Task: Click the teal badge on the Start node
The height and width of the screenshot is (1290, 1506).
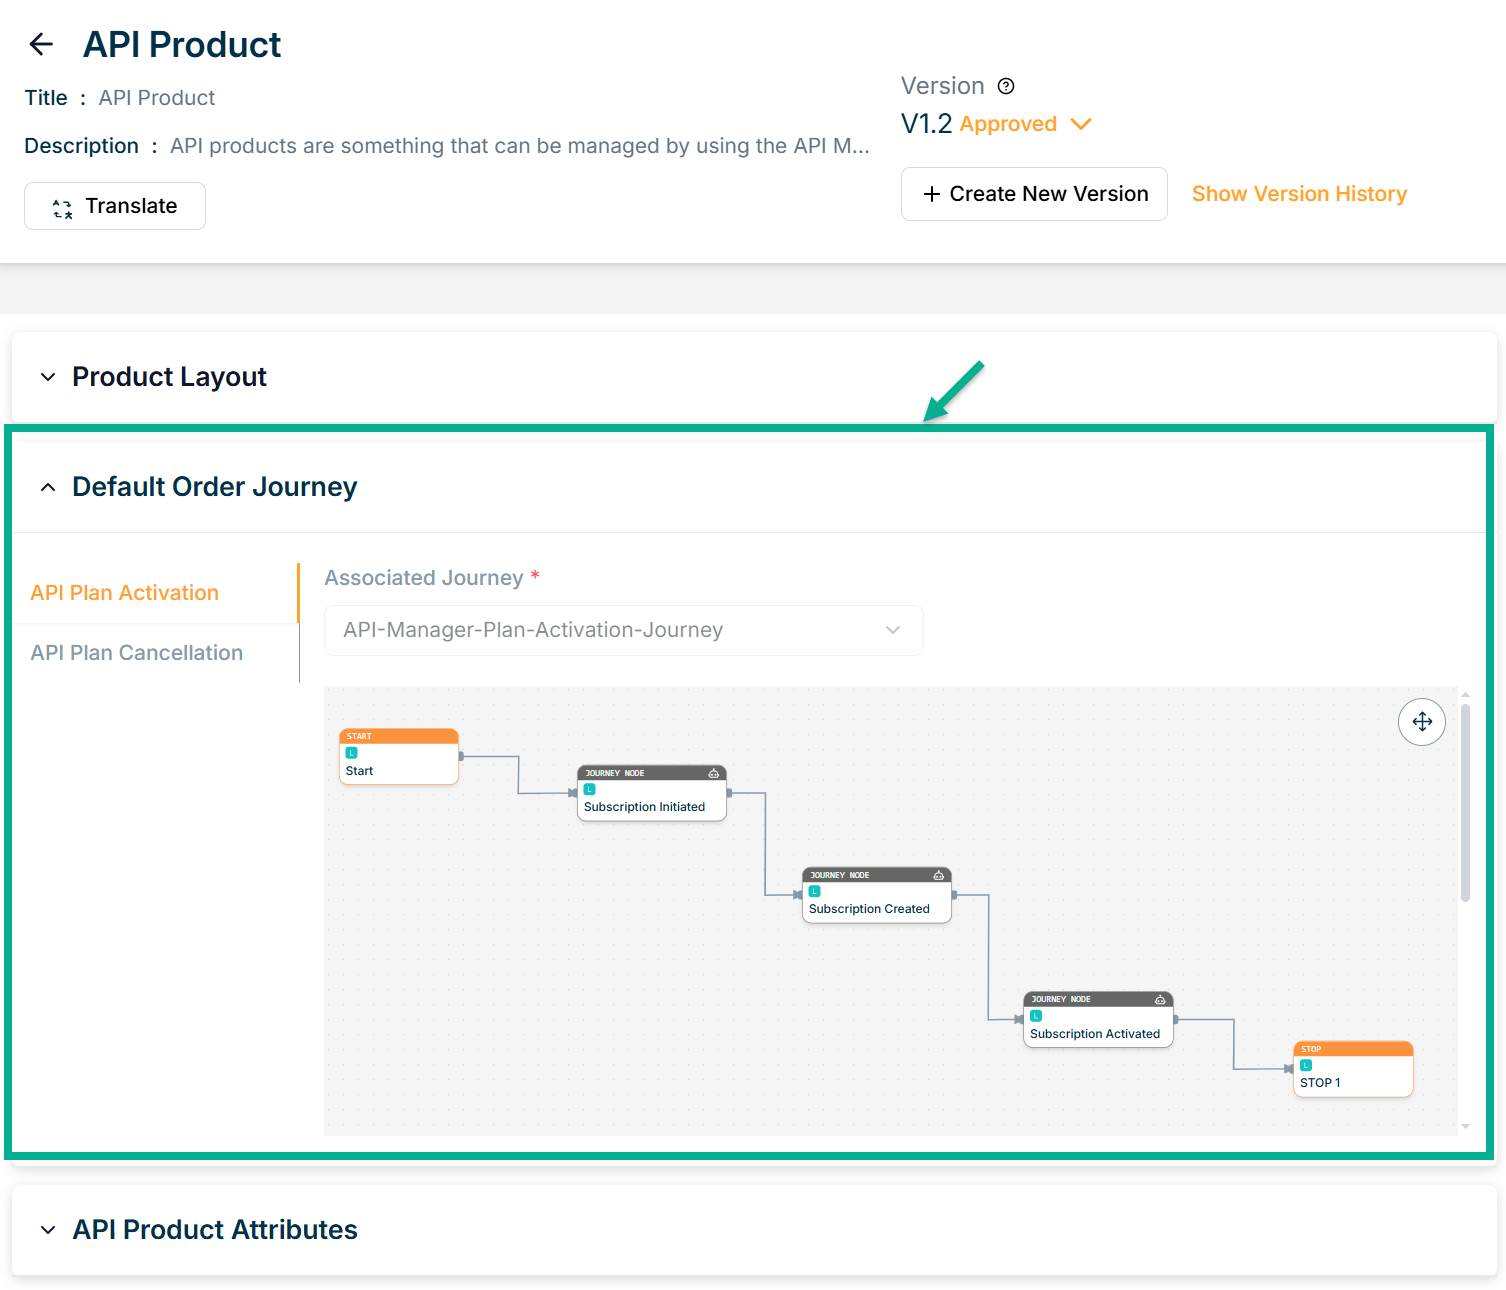Action: [x=352, y=753]
